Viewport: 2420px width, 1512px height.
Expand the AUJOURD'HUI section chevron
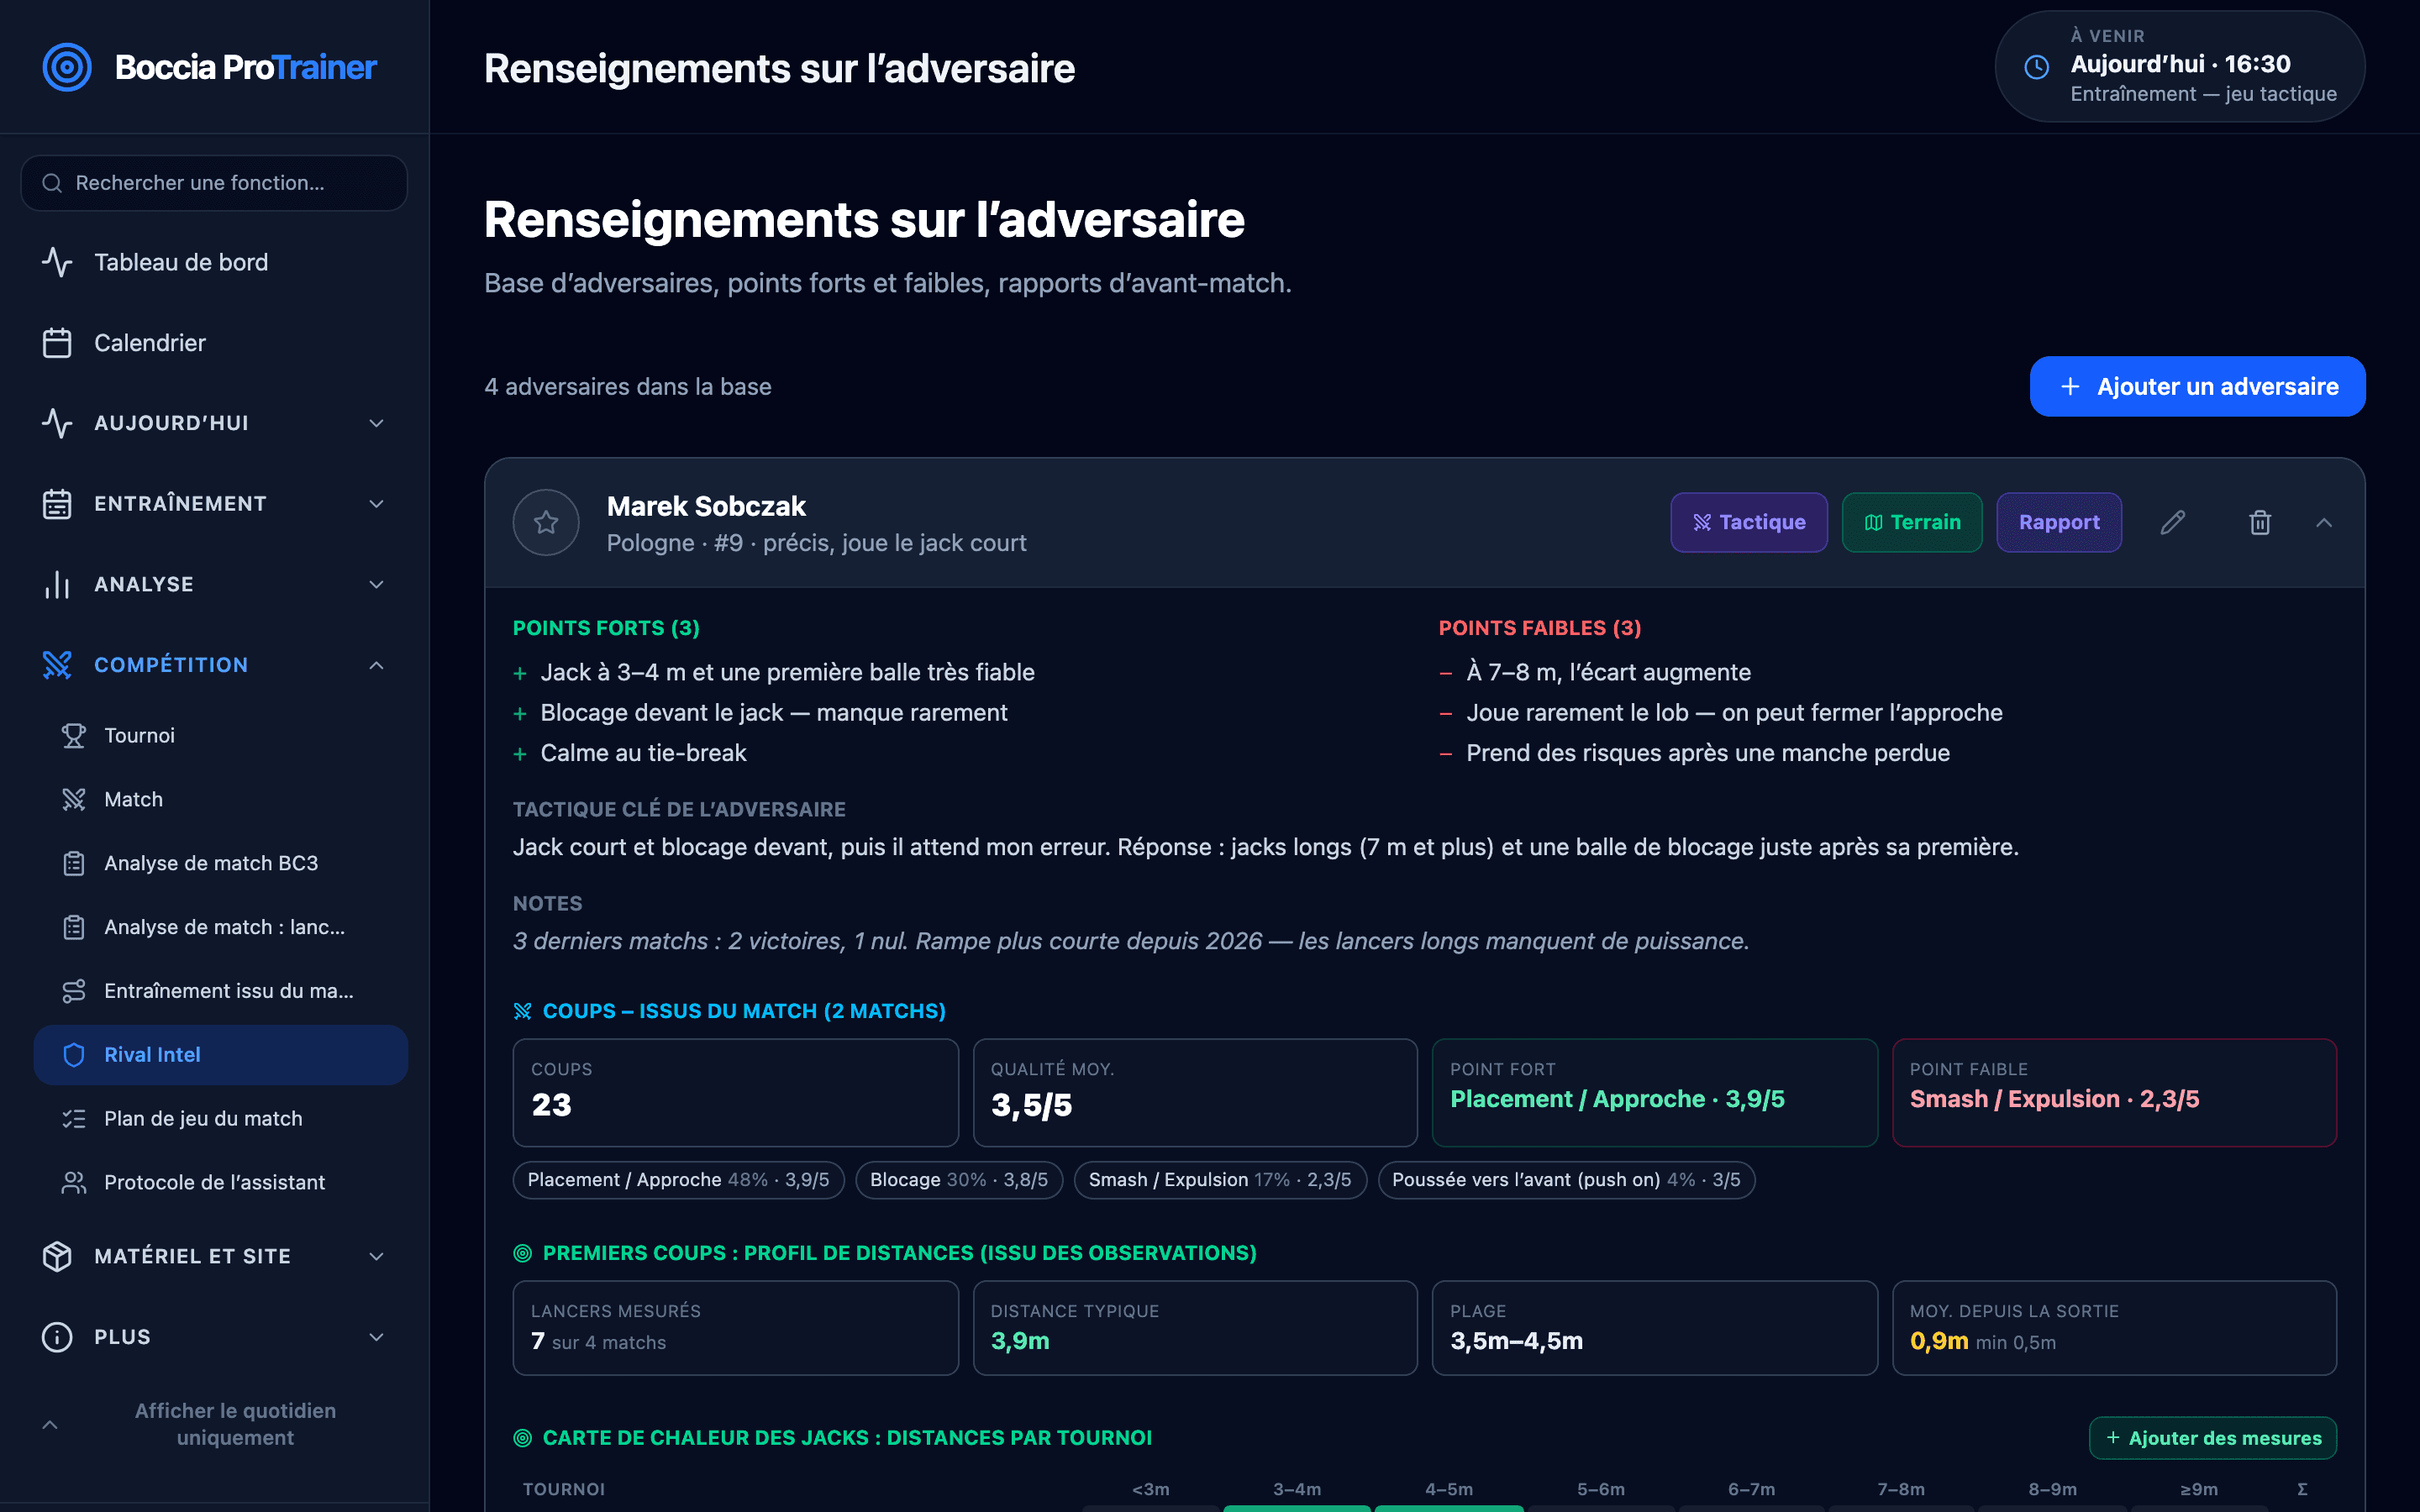click(x=376, y=423)
